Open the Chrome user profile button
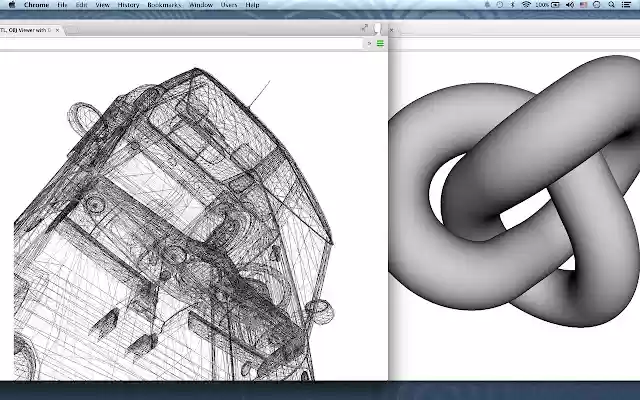 [378, 29]
